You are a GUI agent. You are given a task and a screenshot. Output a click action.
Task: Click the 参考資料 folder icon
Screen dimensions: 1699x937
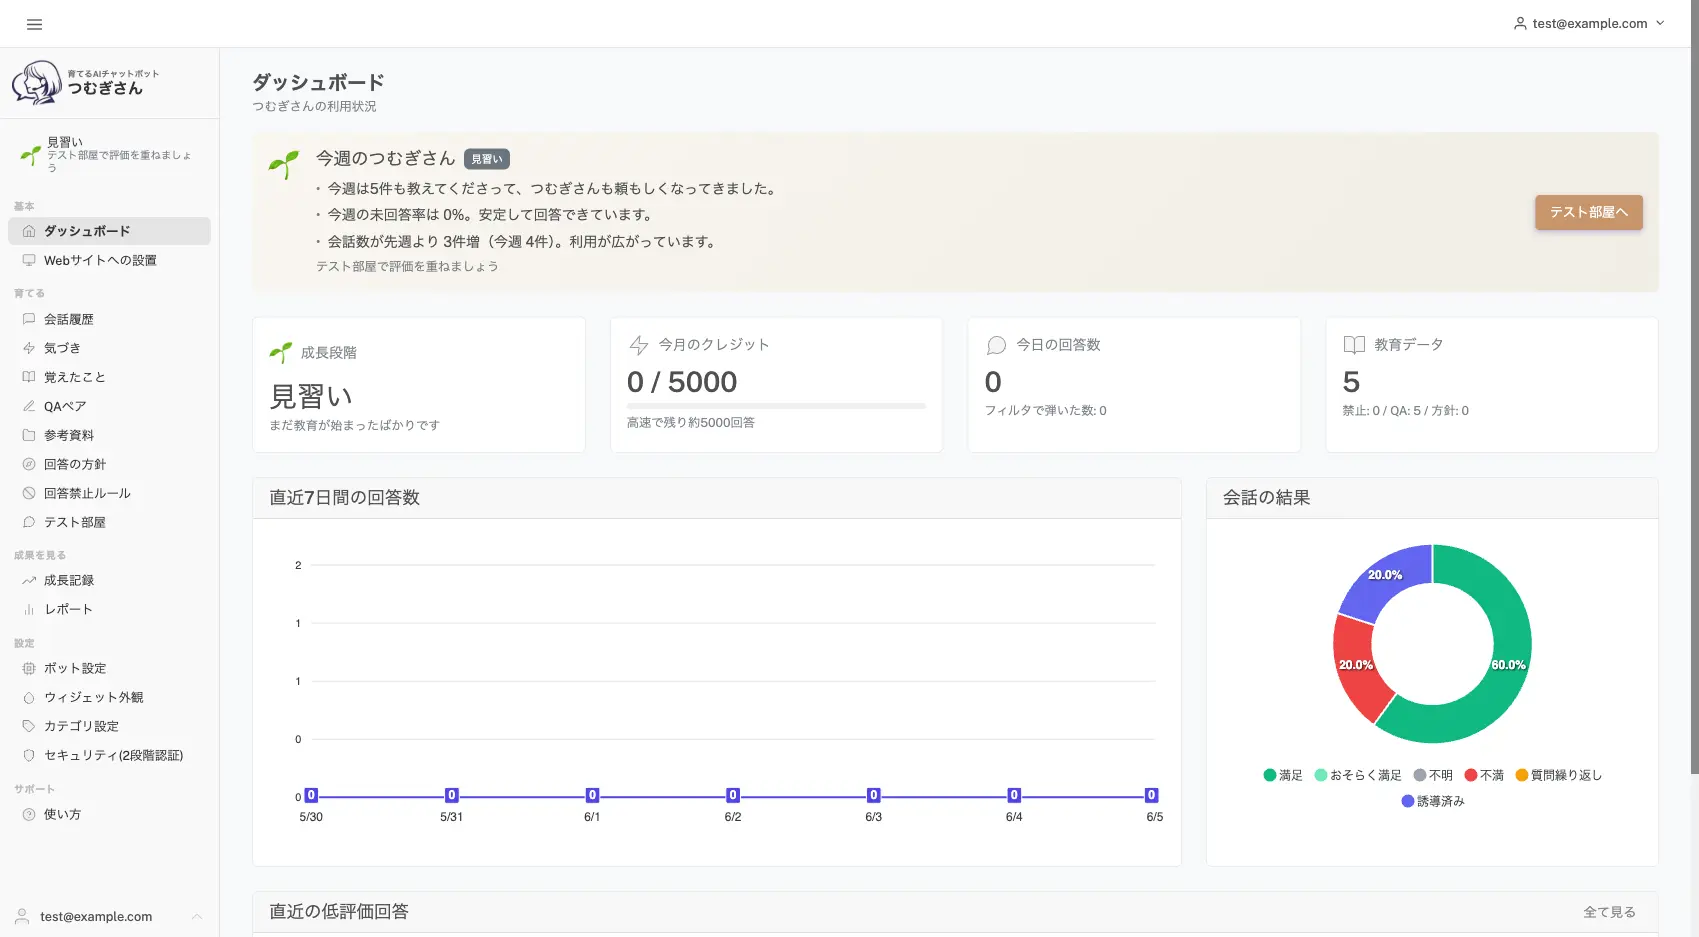point(29,435)
